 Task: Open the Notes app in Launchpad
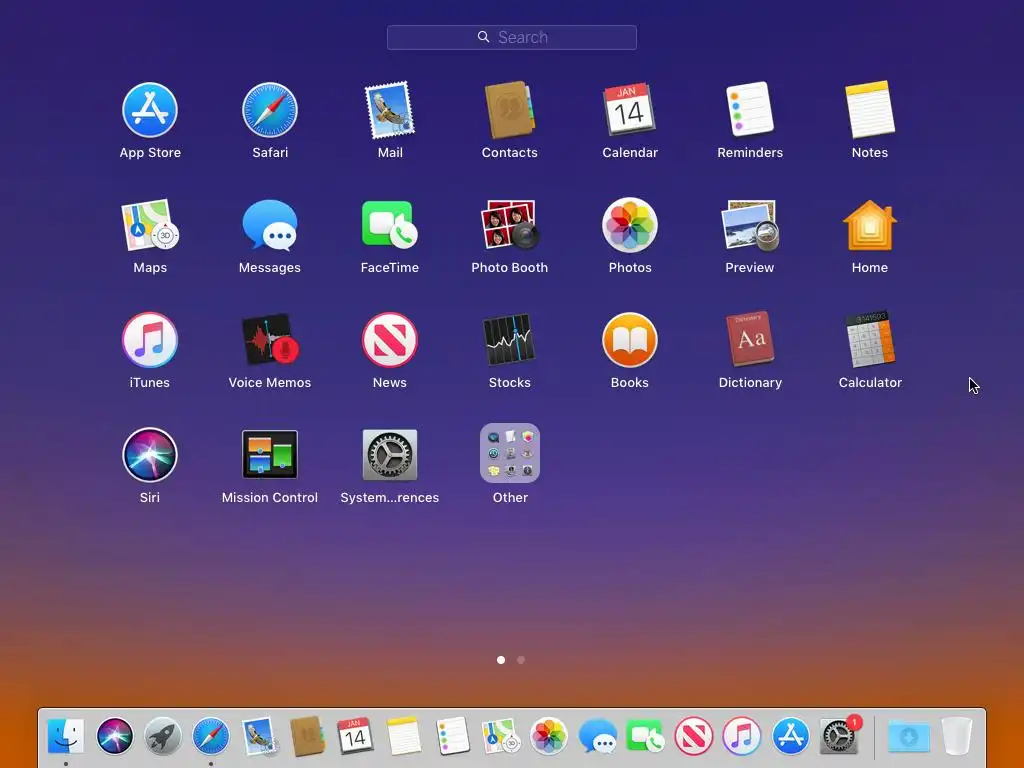[870, 110]
